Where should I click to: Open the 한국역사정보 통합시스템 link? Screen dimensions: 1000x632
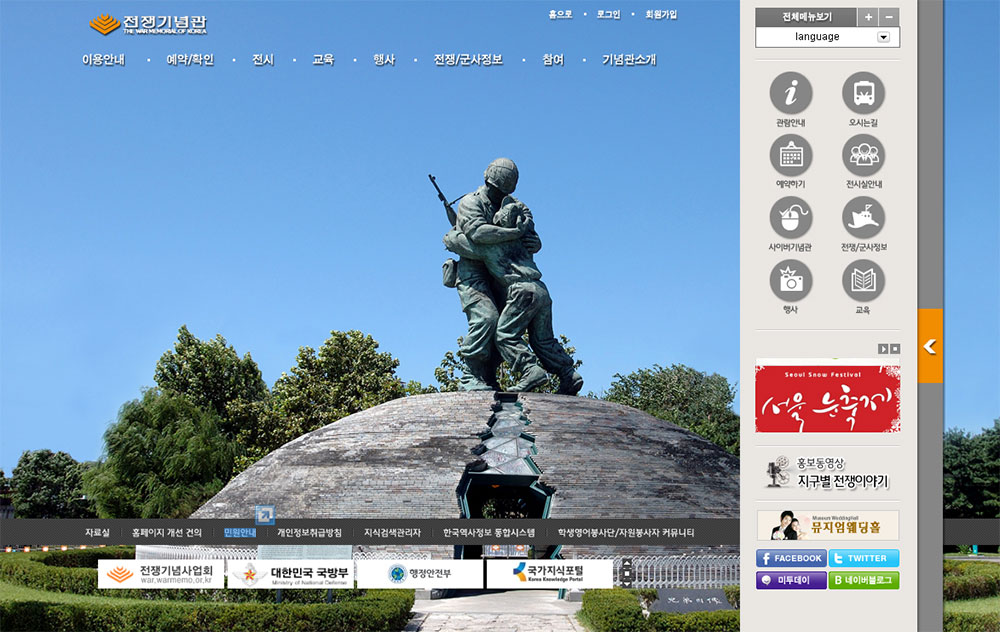[x=489, y=533]
